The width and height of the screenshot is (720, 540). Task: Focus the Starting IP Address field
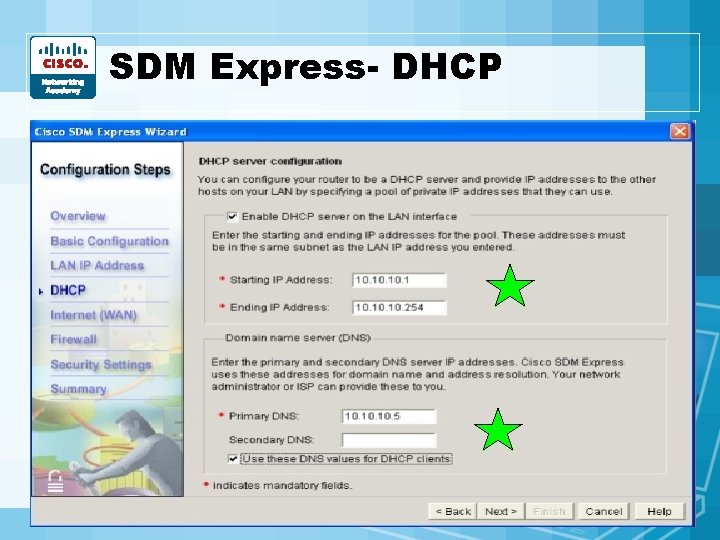click(399, 280)
